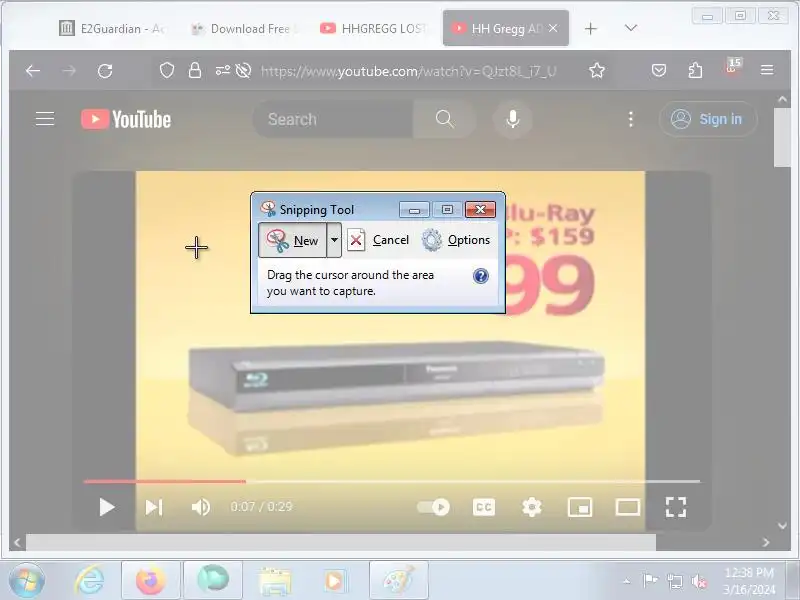Screen dimensions: 800x600
Task: Mute the video volume
Action: 201,507
